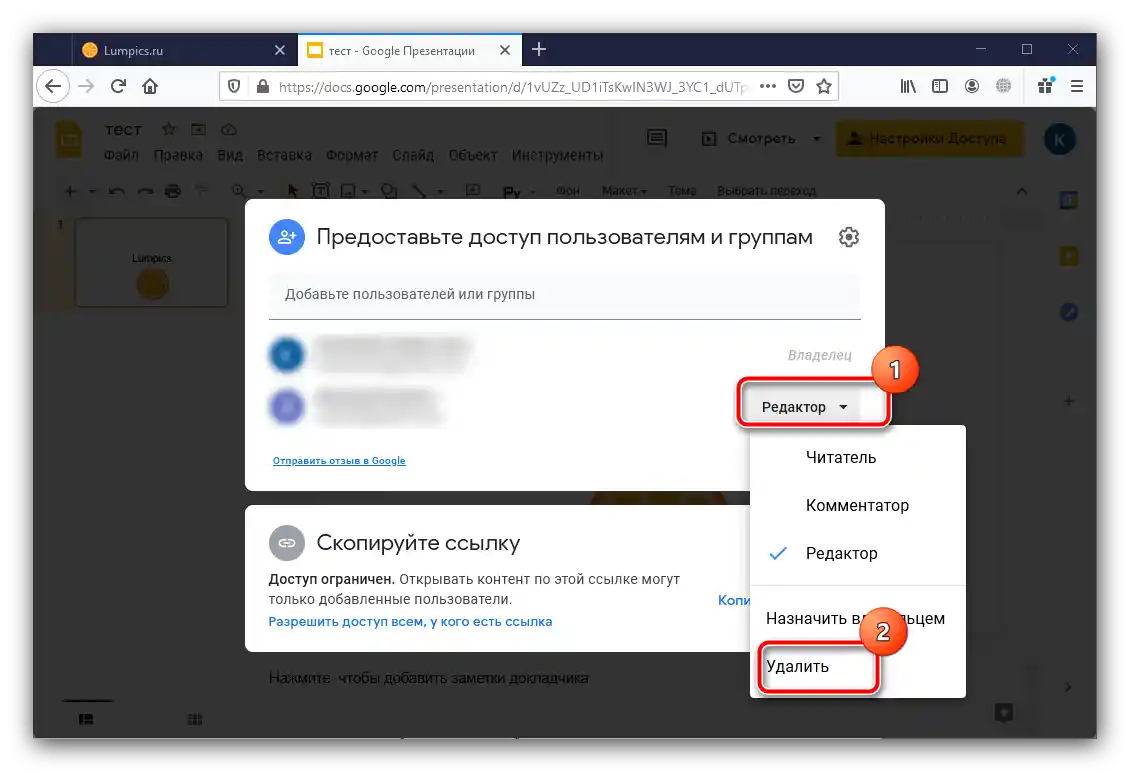1130x772 pixels.
Task: Click Удалить to remove the user
Action: coord(858,667)
